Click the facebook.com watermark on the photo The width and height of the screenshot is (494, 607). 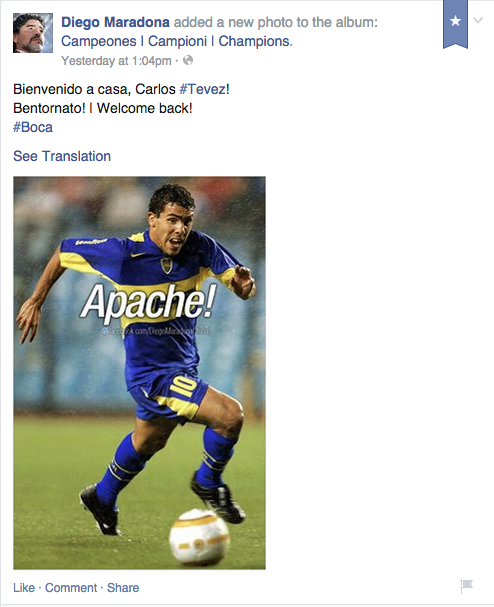pos(156,331)
